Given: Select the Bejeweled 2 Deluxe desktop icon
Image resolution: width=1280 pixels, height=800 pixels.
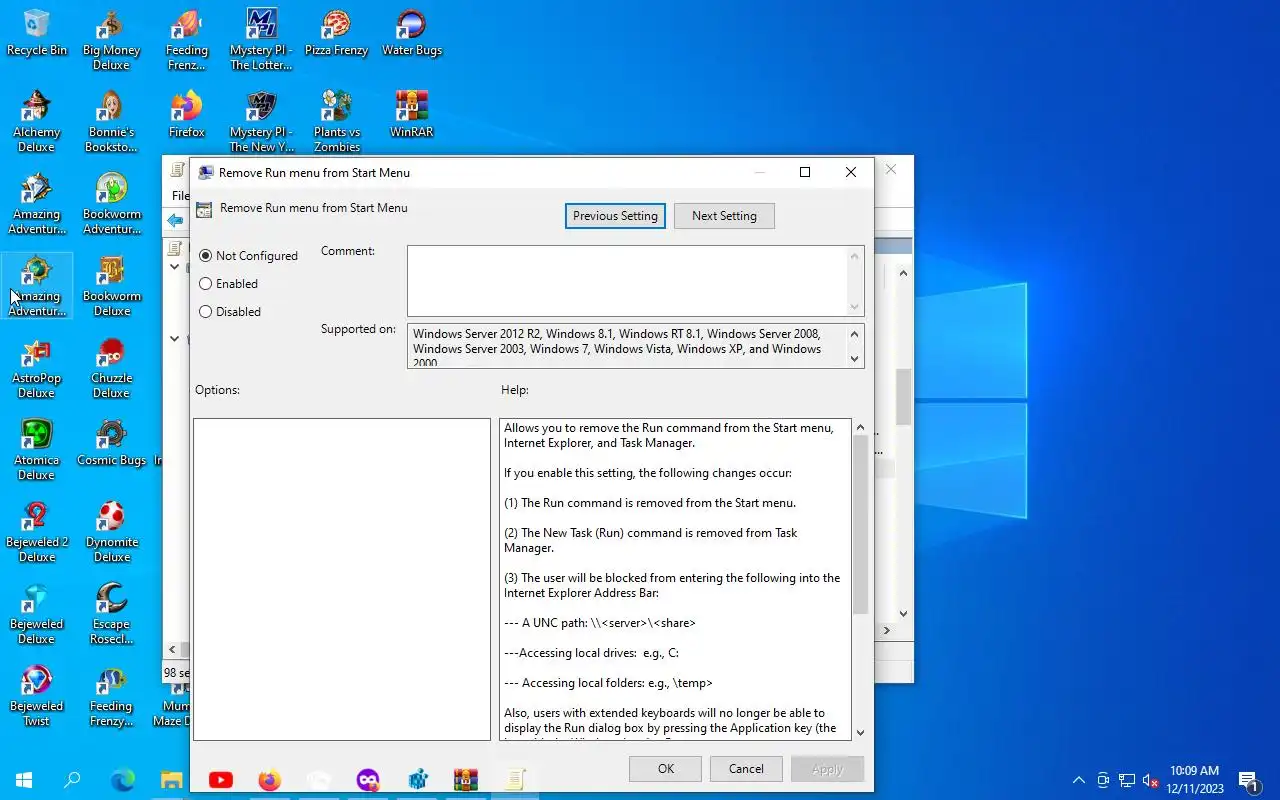Looking at the screenshot, I should (37, 532).
